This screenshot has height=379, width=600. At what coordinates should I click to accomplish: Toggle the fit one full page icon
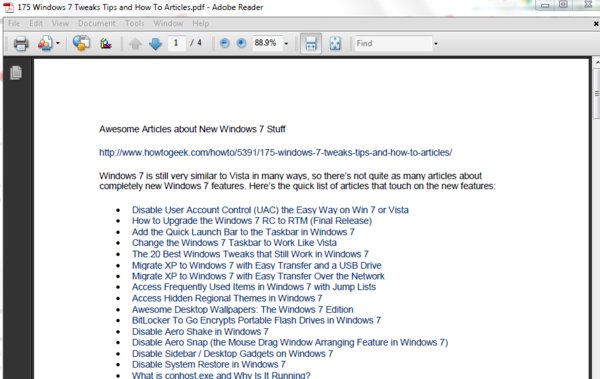(x=335, y=43)
